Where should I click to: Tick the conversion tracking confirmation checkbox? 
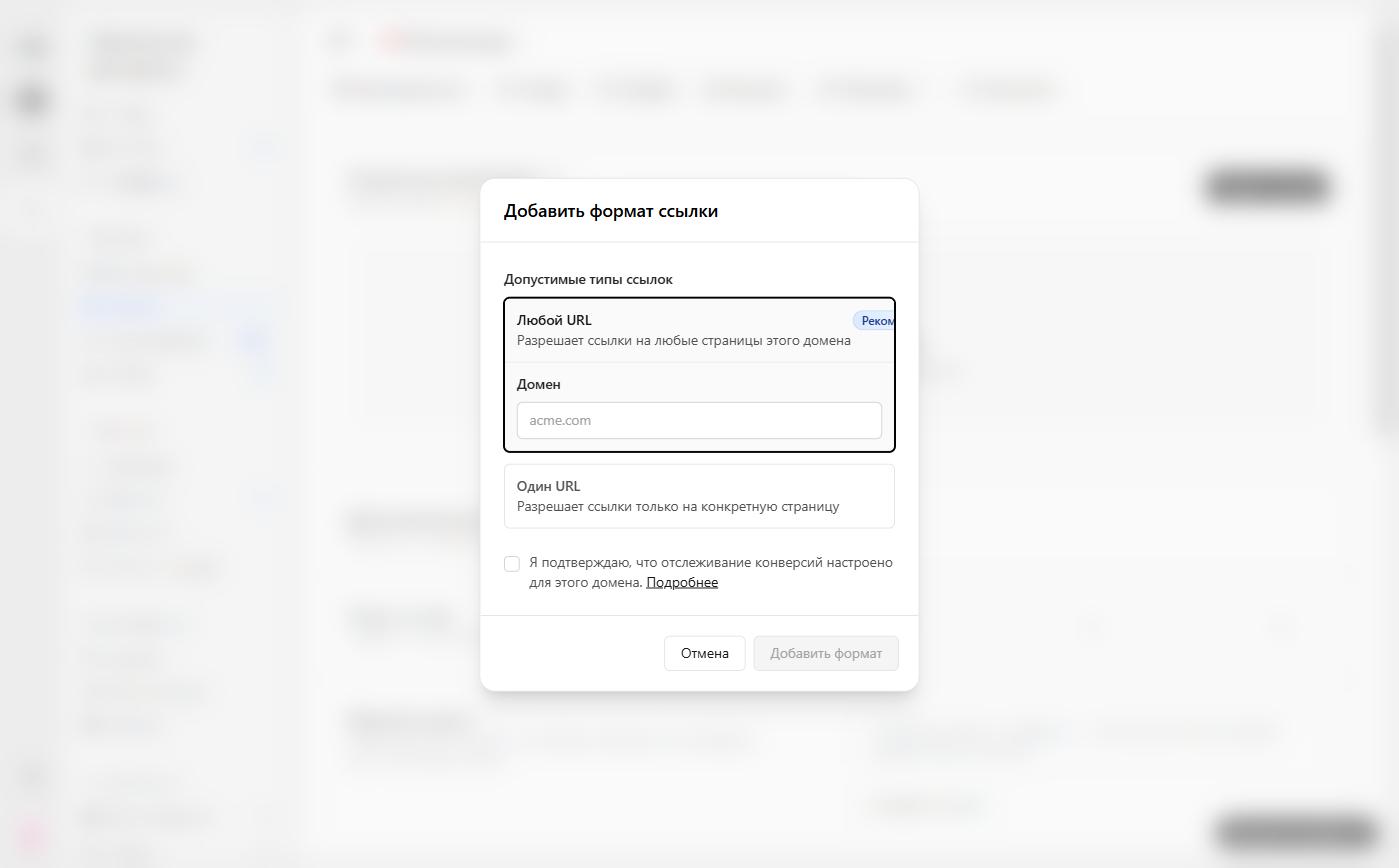512,564
